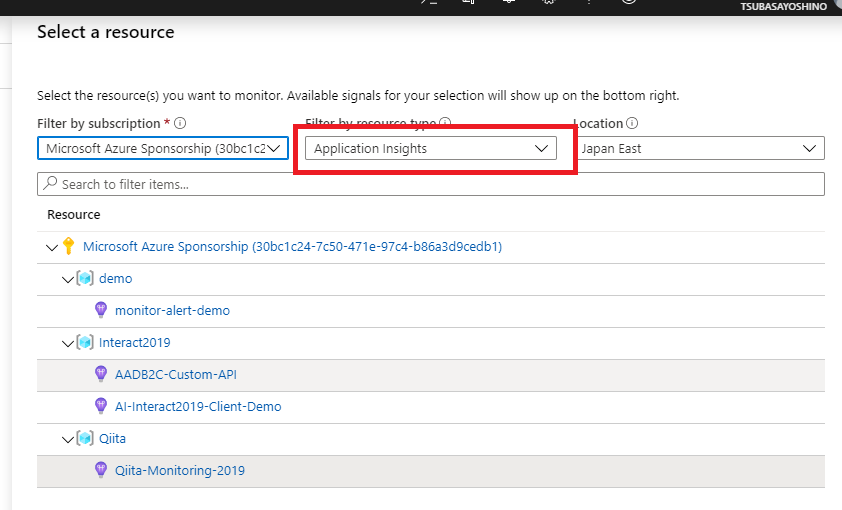Click the info icon next to Location
The height and width of the screenshot is (510, 842).
pyautogui.click(x=633, y=123)
